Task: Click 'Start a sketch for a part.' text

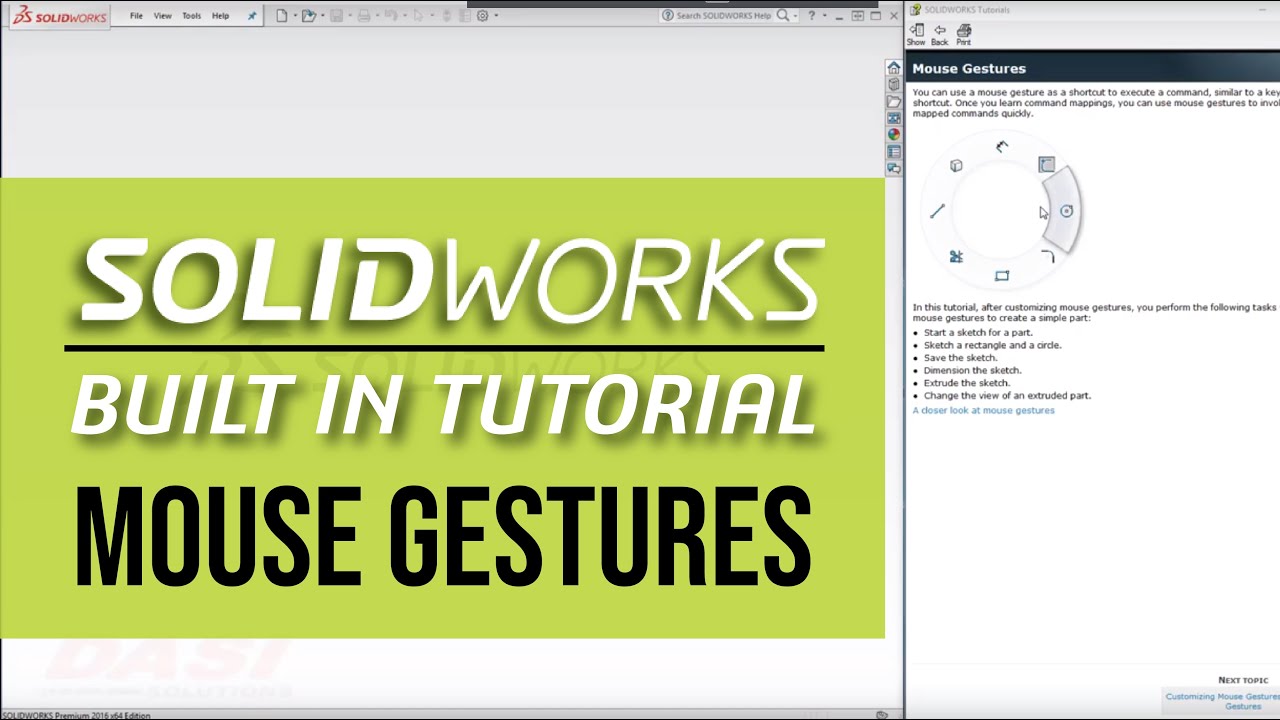Action: [x=978, y=332]
